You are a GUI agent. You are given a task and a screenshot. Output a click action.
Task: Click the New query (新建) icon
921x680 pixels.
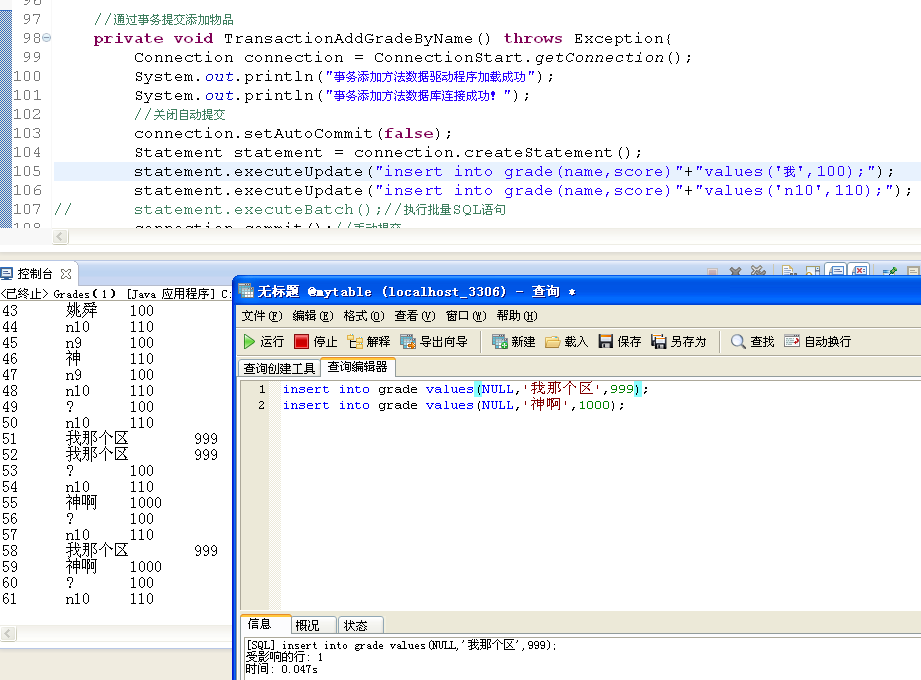pyautogui.click(x=499, y=342)
